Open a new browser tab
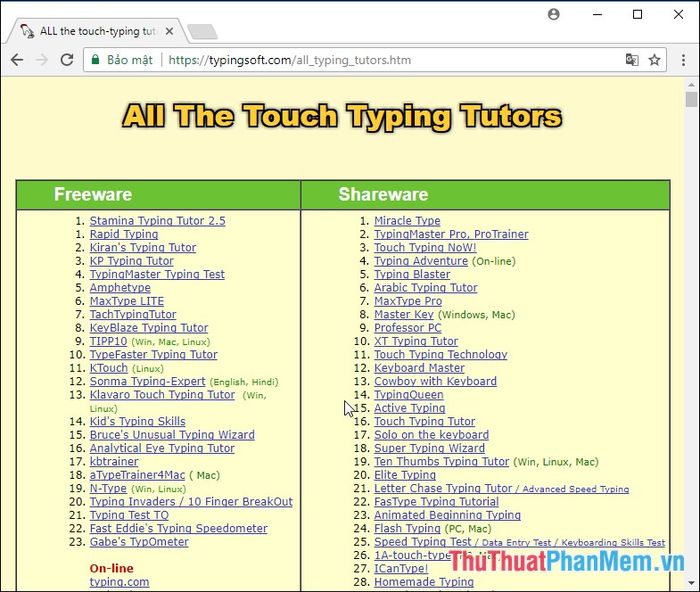 [202, 31]
